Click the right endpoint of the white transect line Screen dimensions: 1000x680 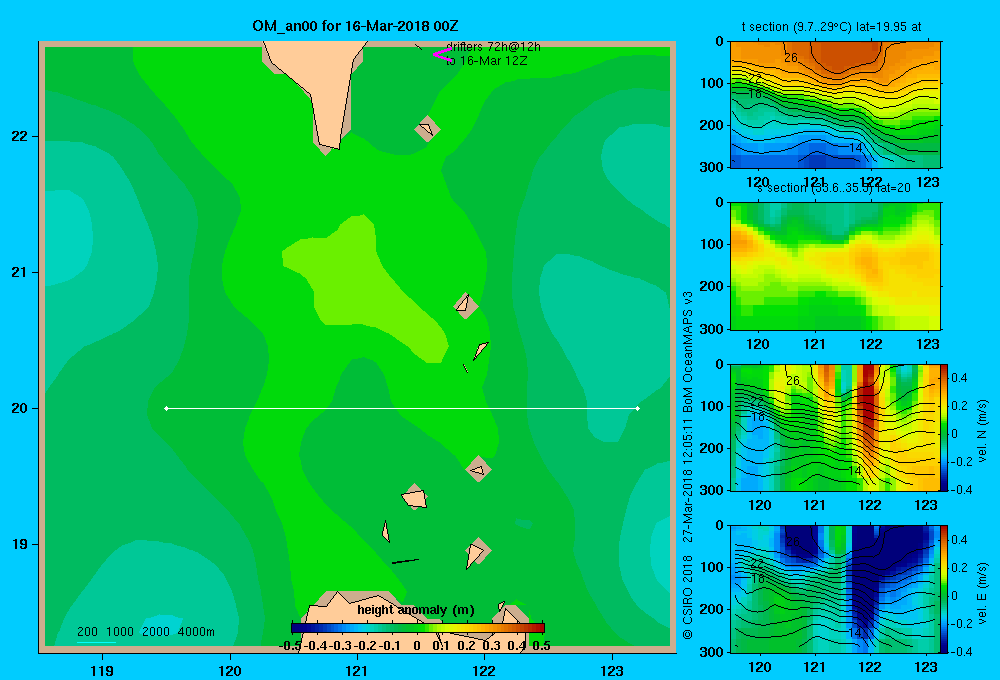638,408
